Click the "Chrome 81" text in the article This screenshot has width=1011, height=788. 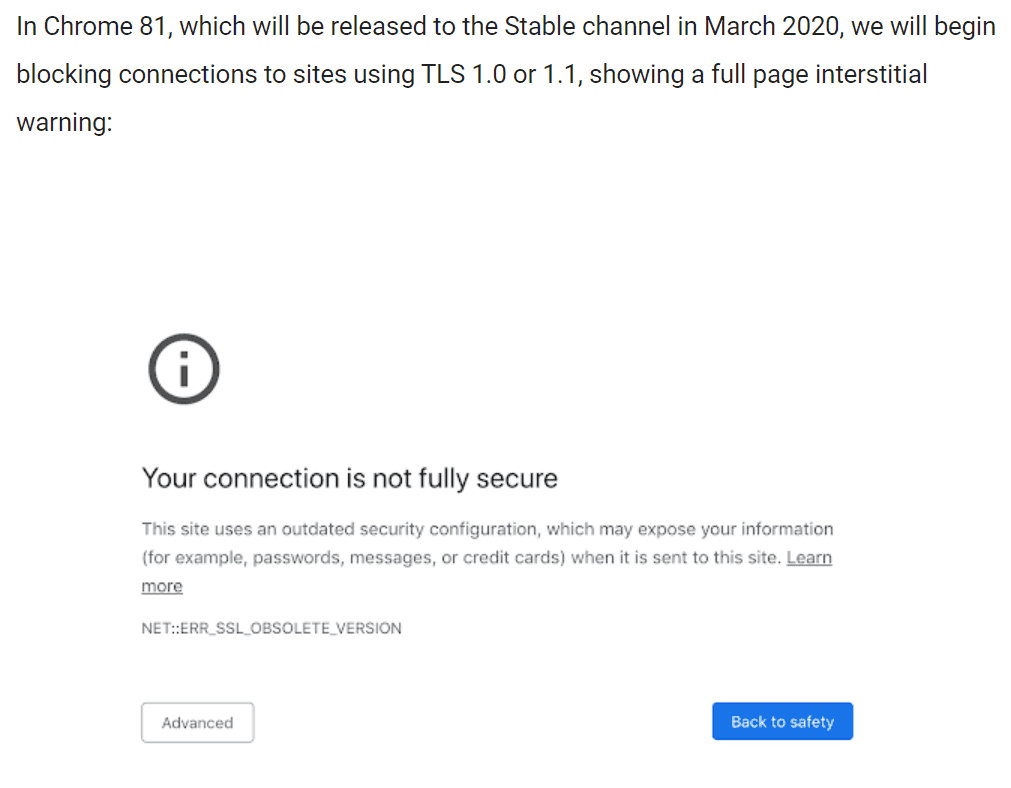click(x=106, y=26)
